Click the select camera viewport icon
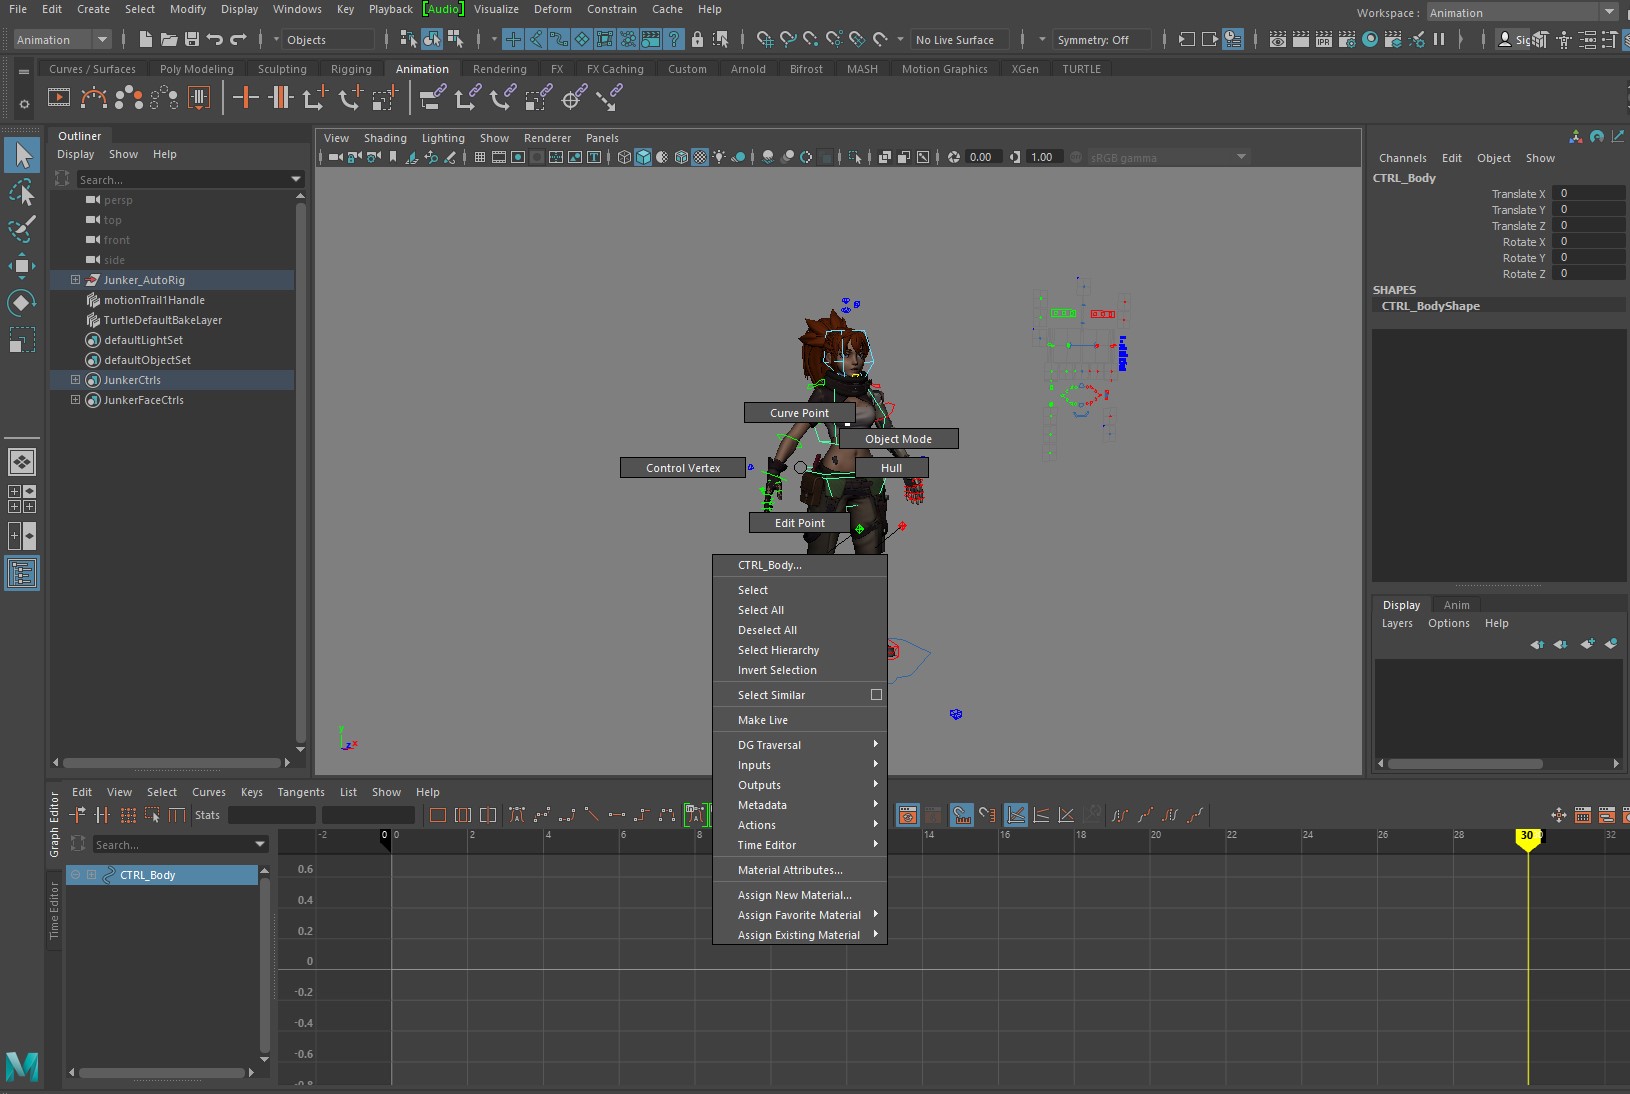Viewport: 1630px width, 1094px height. [335, 157]
